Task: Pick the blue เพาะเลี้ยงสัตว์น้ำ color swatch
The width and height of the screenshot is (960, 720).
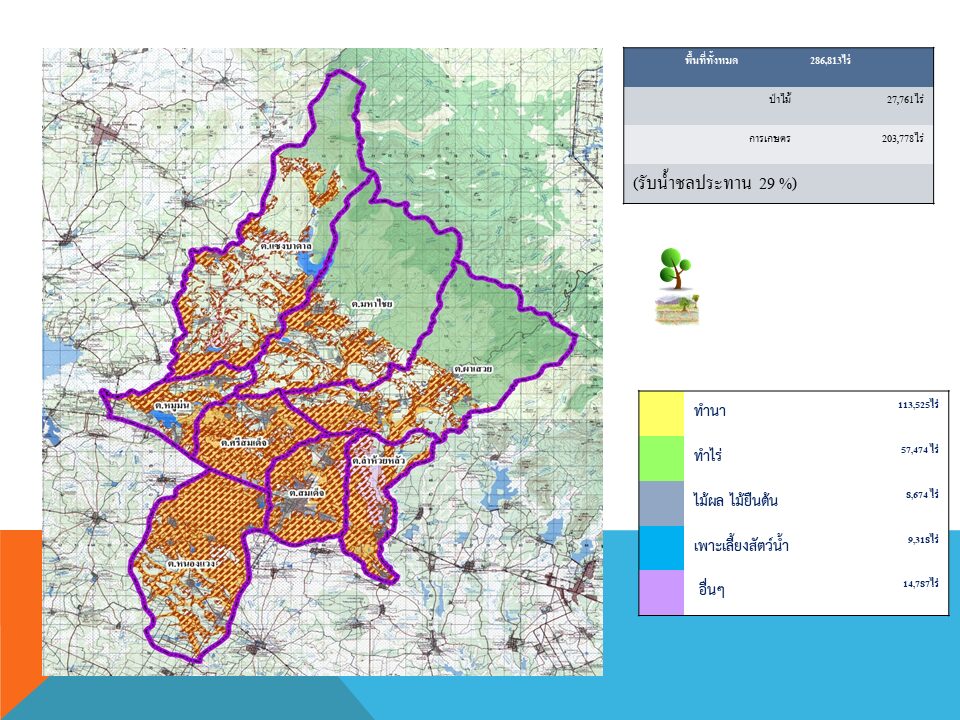Action: point(661,547)
